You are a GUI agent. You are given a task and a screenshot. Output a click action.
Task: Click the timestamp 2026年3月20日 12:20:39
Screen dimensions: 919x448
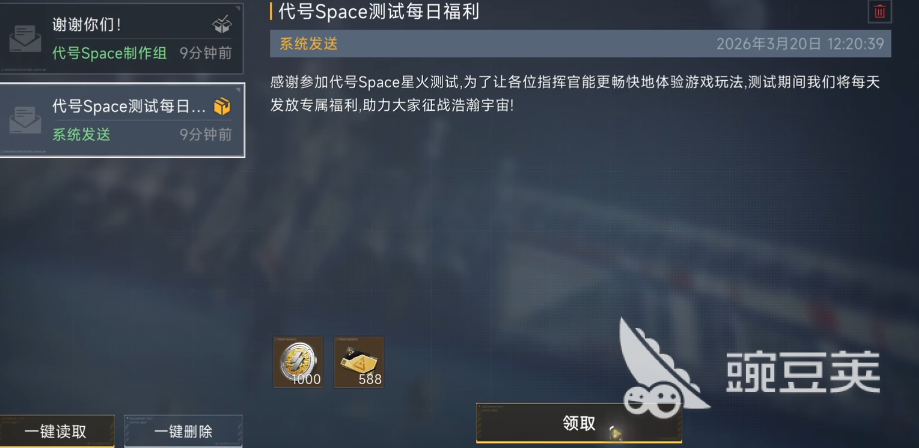pos(800,44)
